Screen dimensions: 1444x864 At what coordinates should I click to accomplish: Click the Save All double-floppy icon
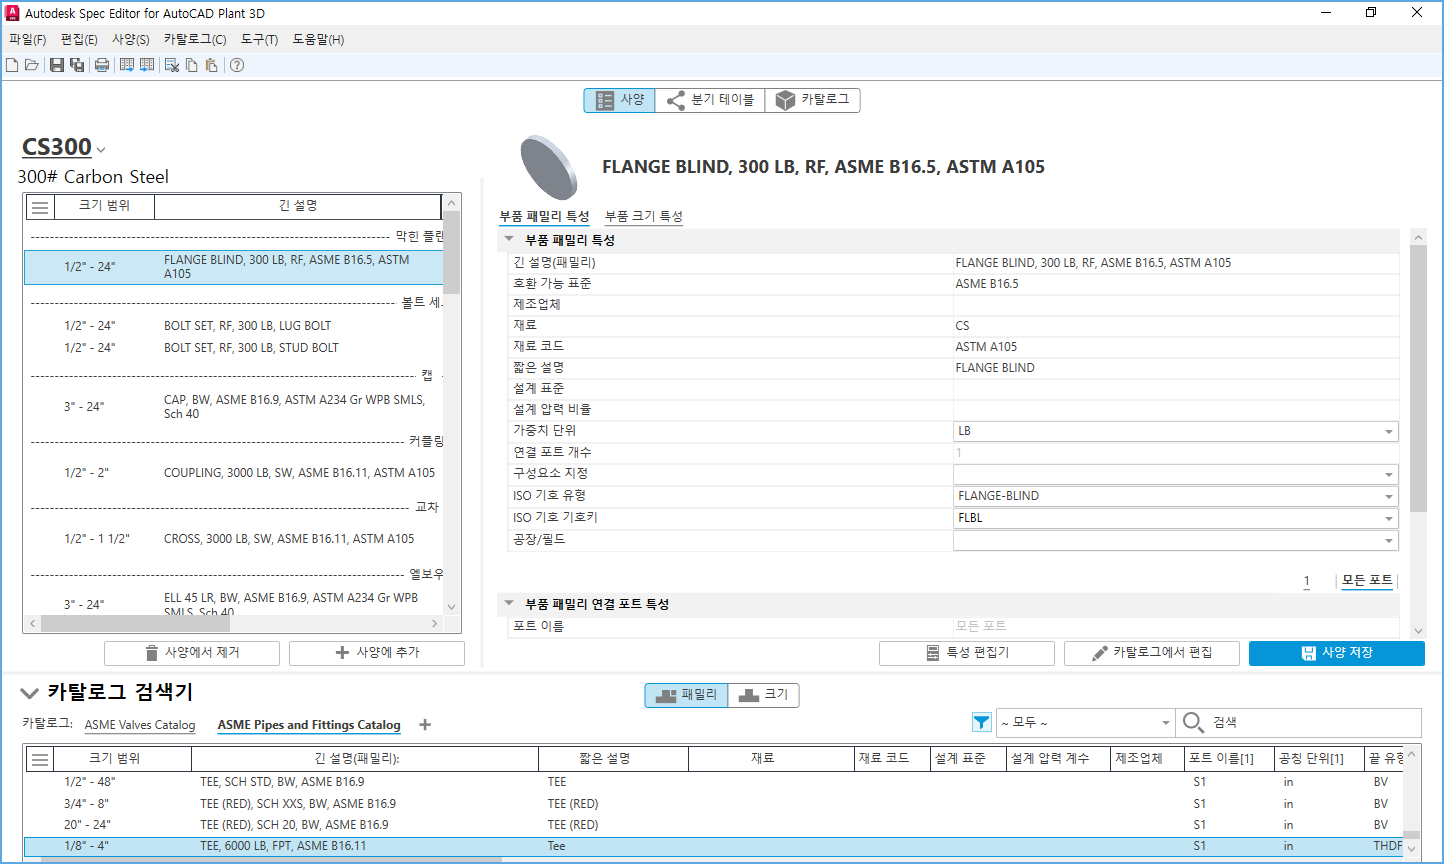[x=77, y=65]
